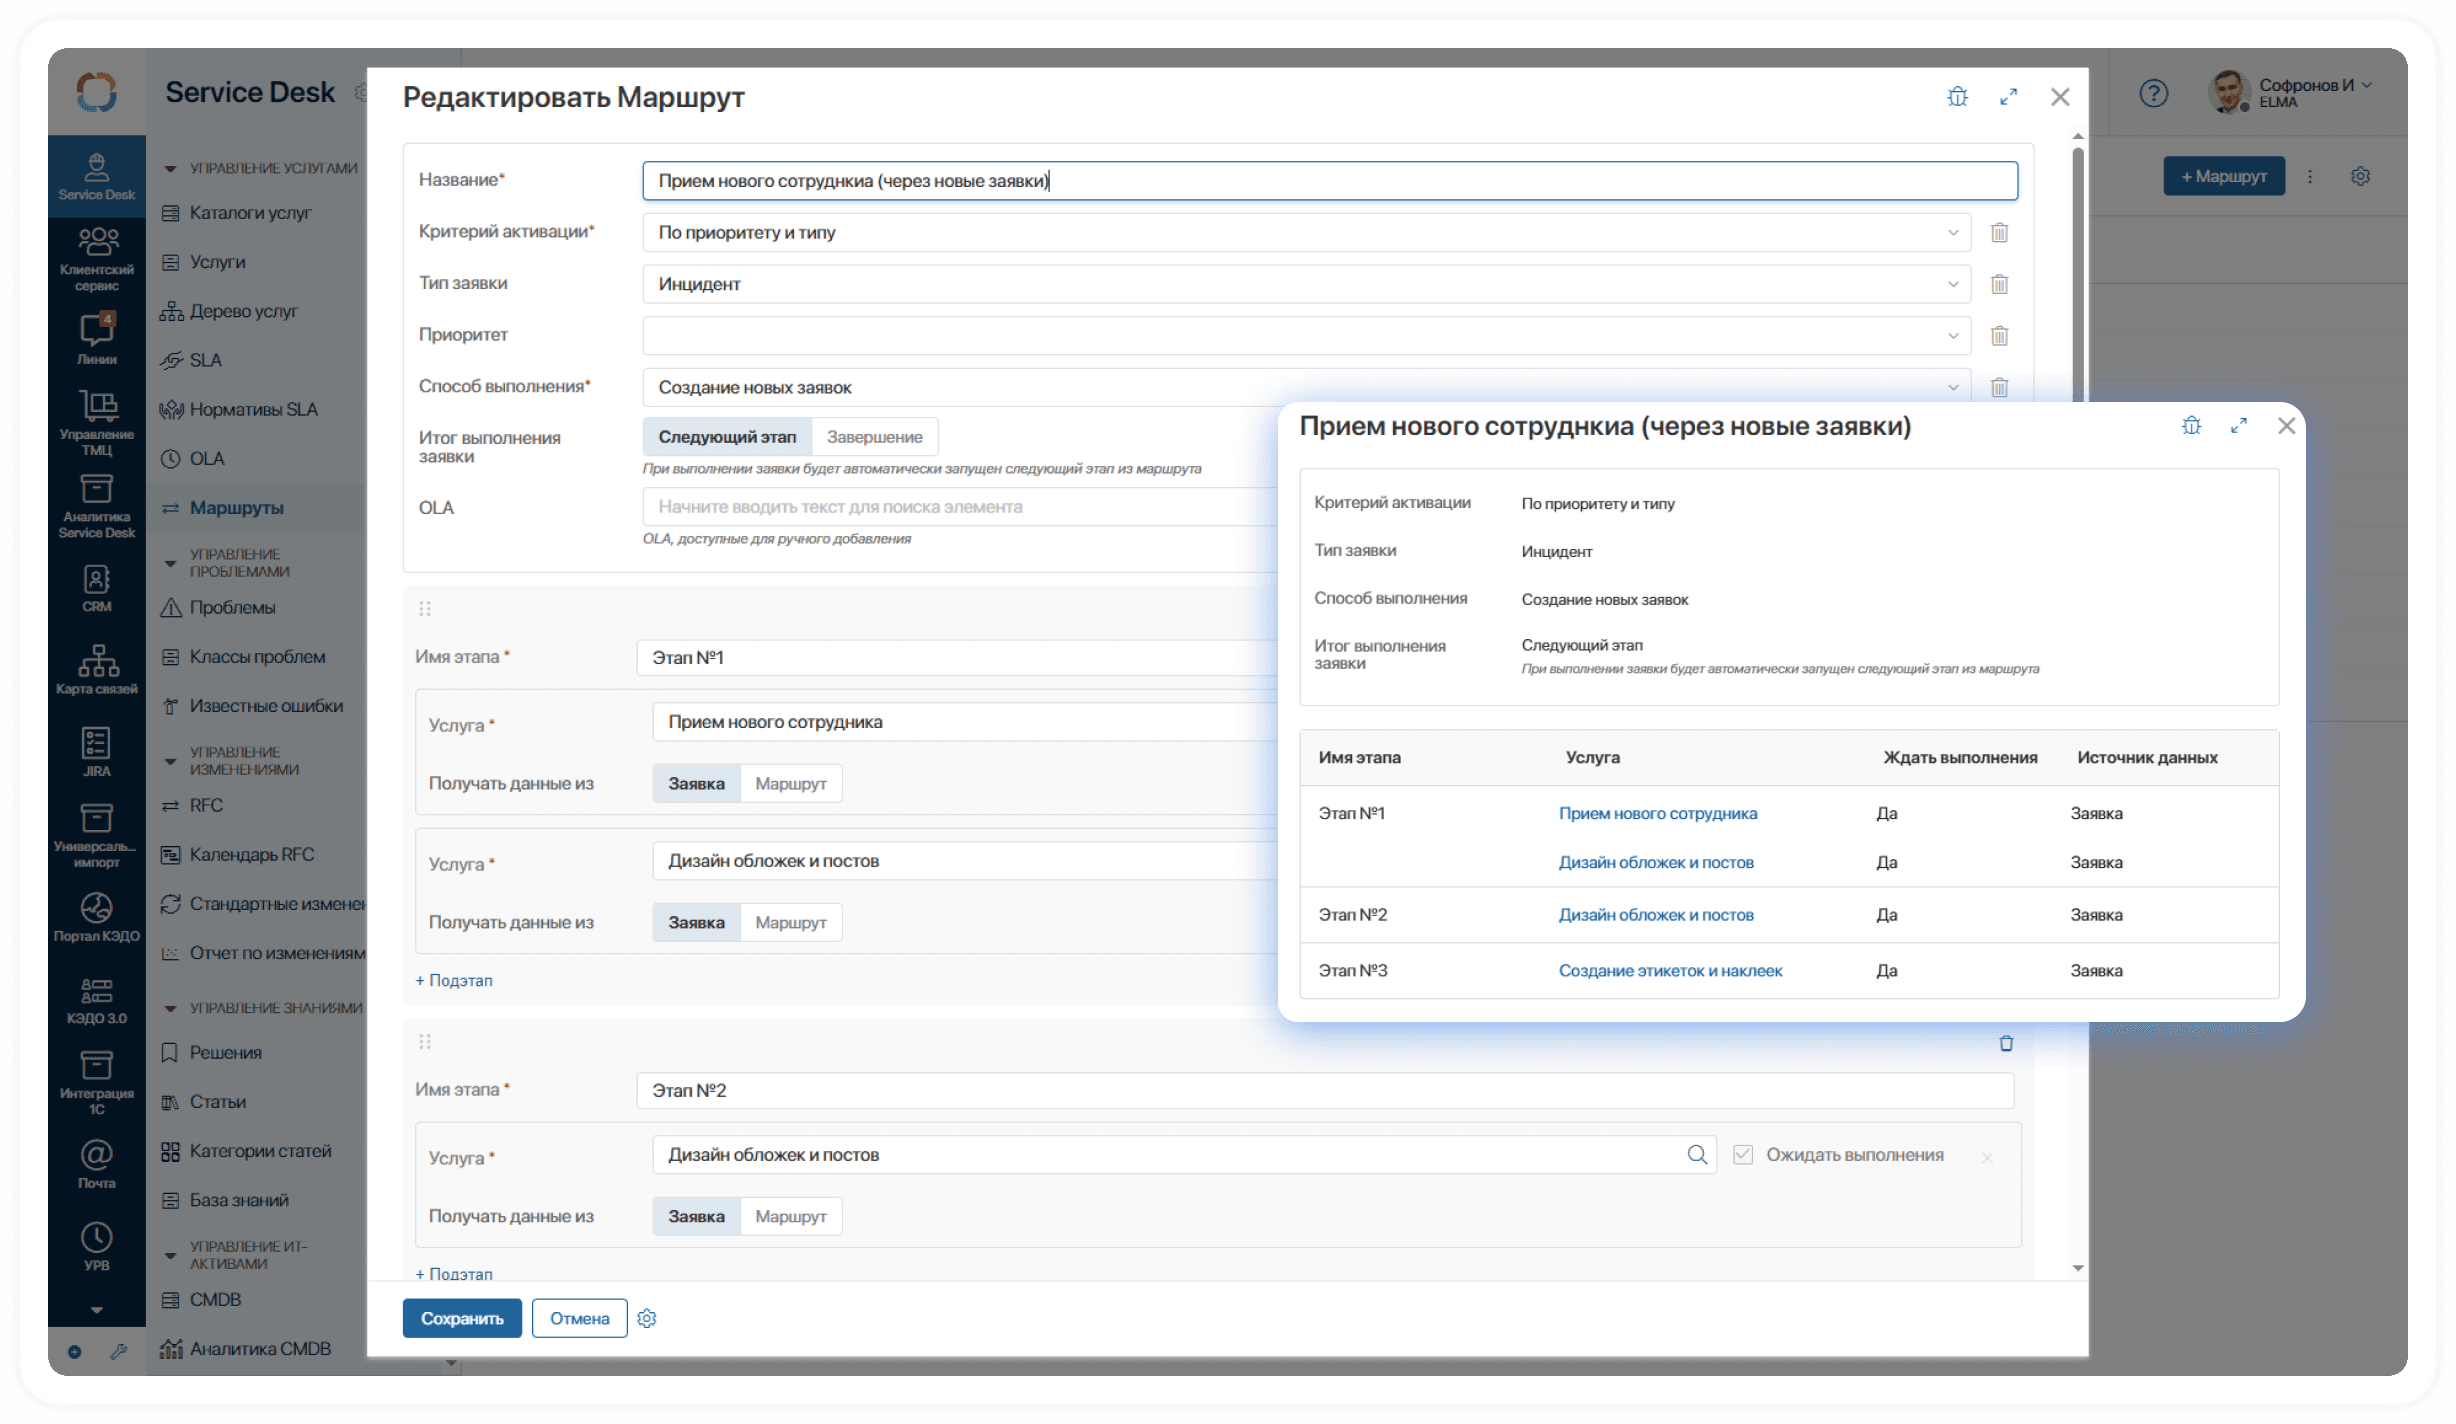Open Нормативы SLA menu item
The height and width of the screenshot is (1424, 2456).
click(253, 410)
